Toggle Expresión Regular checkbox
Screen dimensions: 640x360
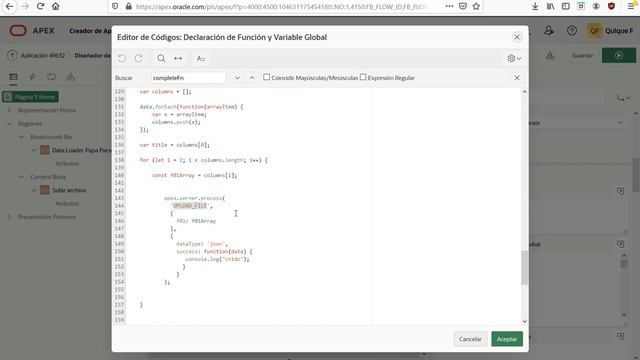[x=363, y=77]
